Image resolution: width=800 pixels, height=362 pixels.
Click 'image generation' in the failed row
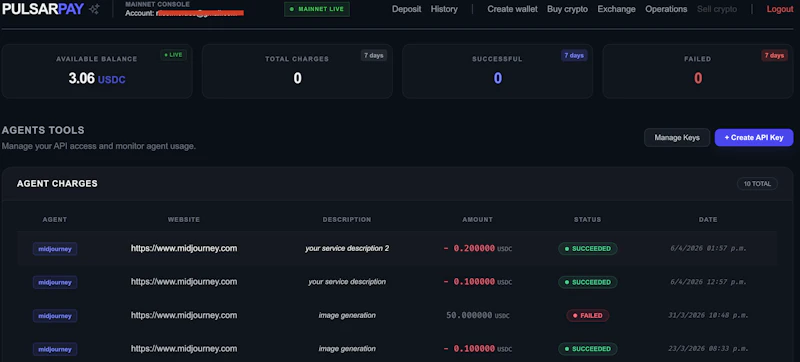[x=347, y=315]
